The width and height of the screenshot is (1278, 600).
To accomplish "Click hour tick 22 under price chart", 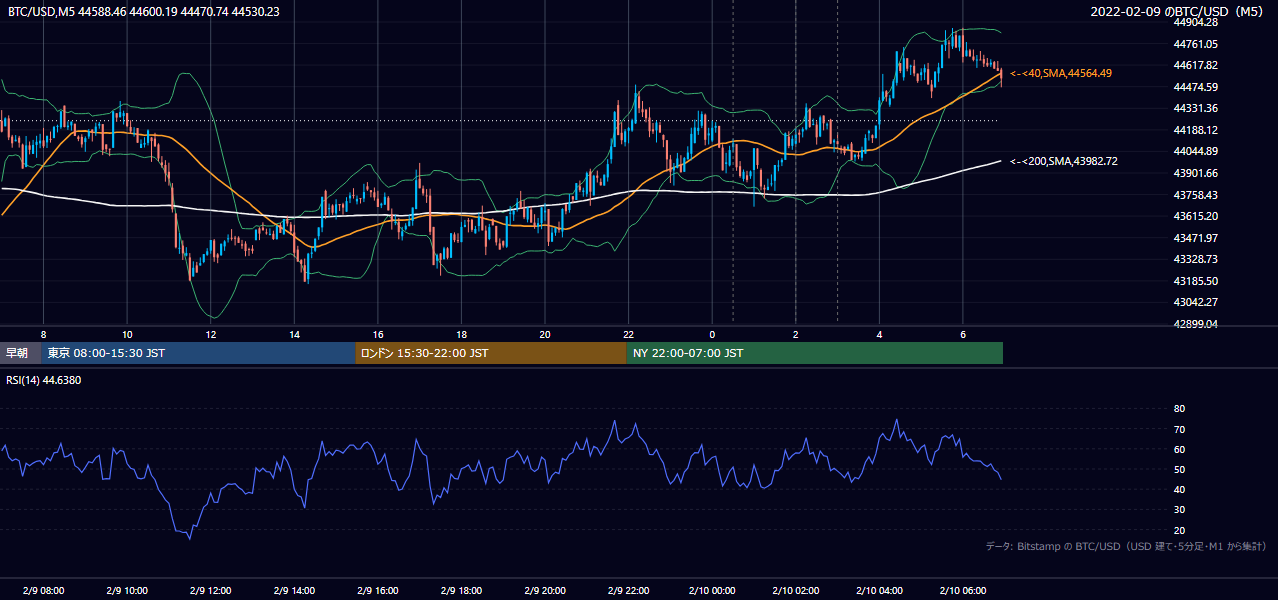I will [x=628, y=334].
